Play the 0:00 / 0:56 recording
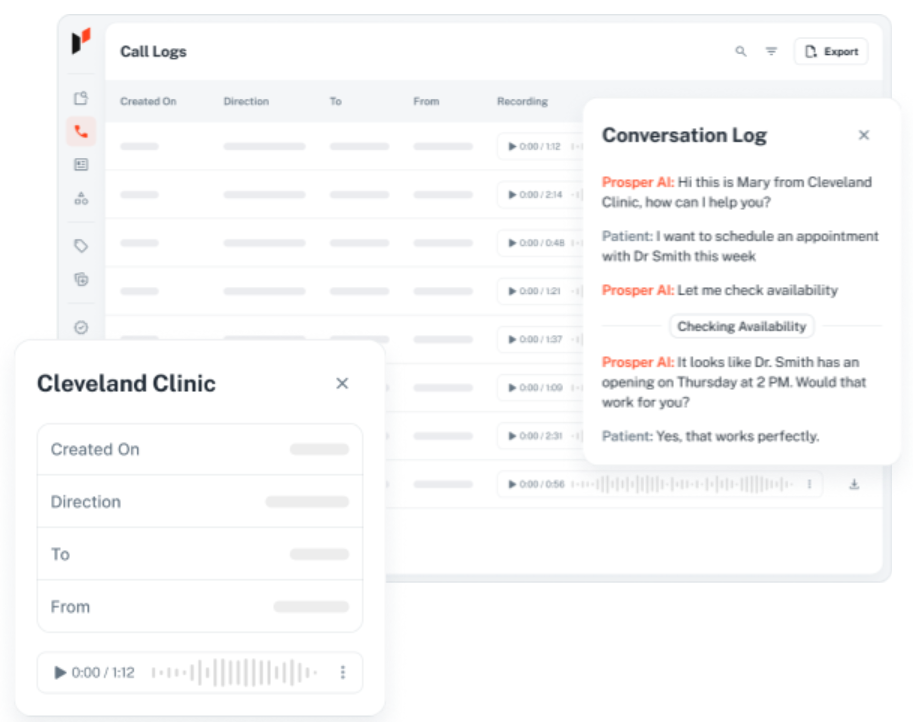Viewport: 913px width, 722px height. pos(512,484)
